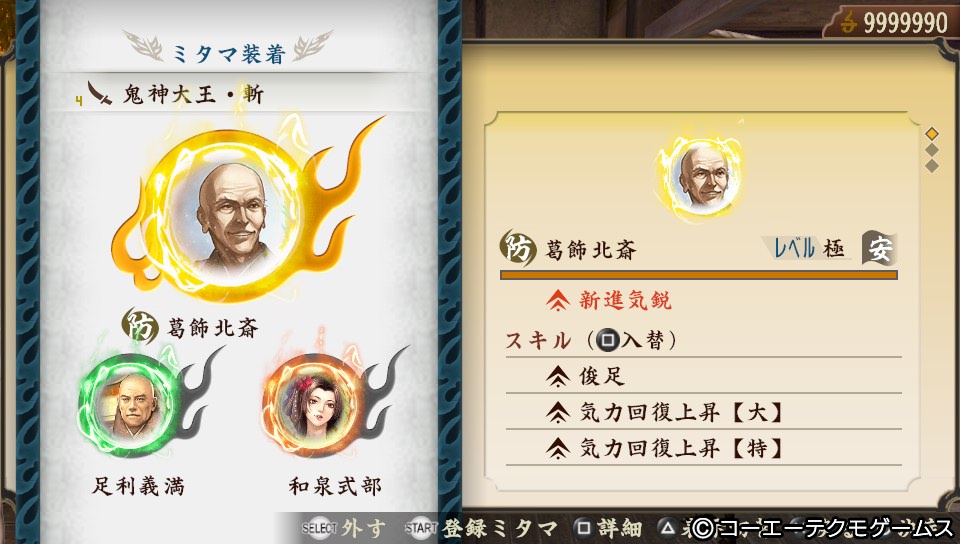960x544 pixels.
Task: Click the sword weapon icon beside 鬼神大王・斬
Action: [99, 94]
